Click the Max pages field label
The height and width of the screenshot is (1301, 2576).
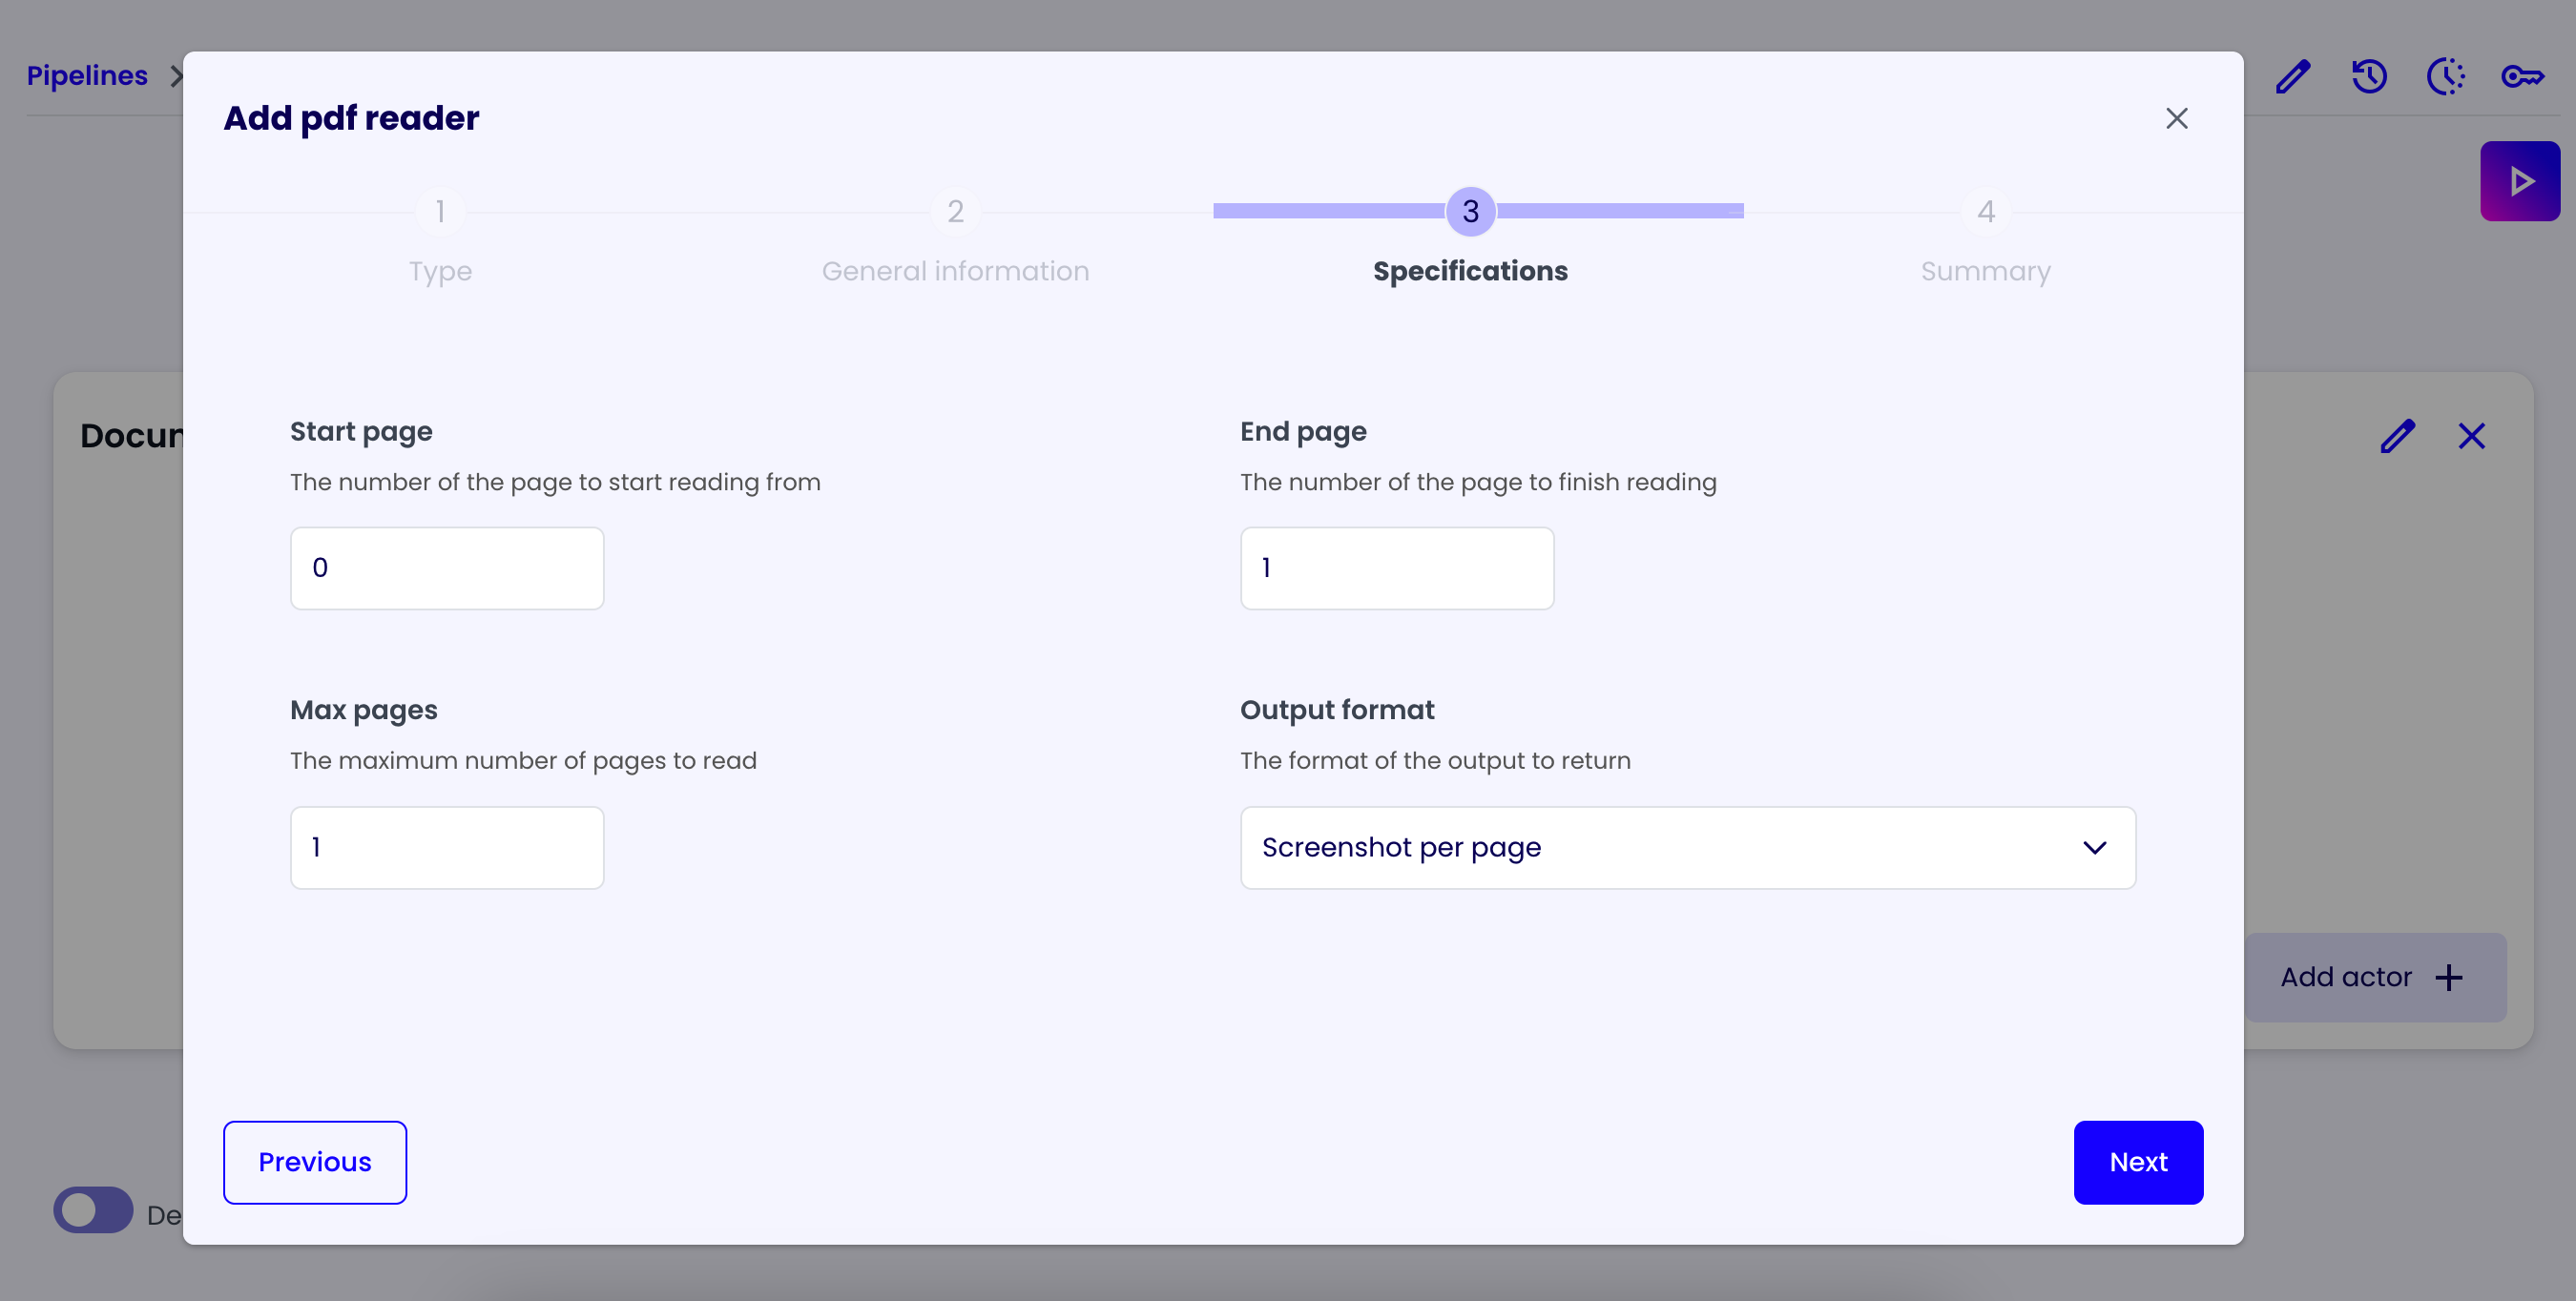(x=364, y=711)
